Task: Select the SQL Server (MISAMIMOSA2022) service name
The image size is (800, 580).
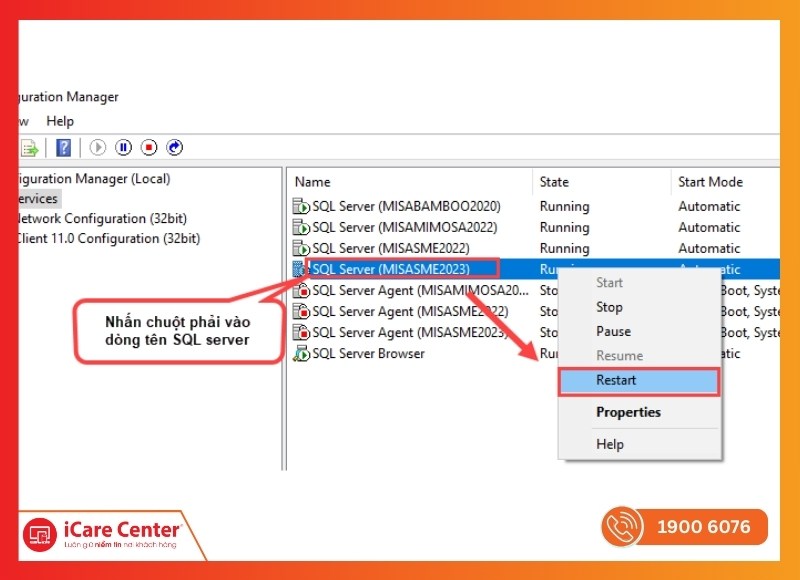Action: point(405,227)
